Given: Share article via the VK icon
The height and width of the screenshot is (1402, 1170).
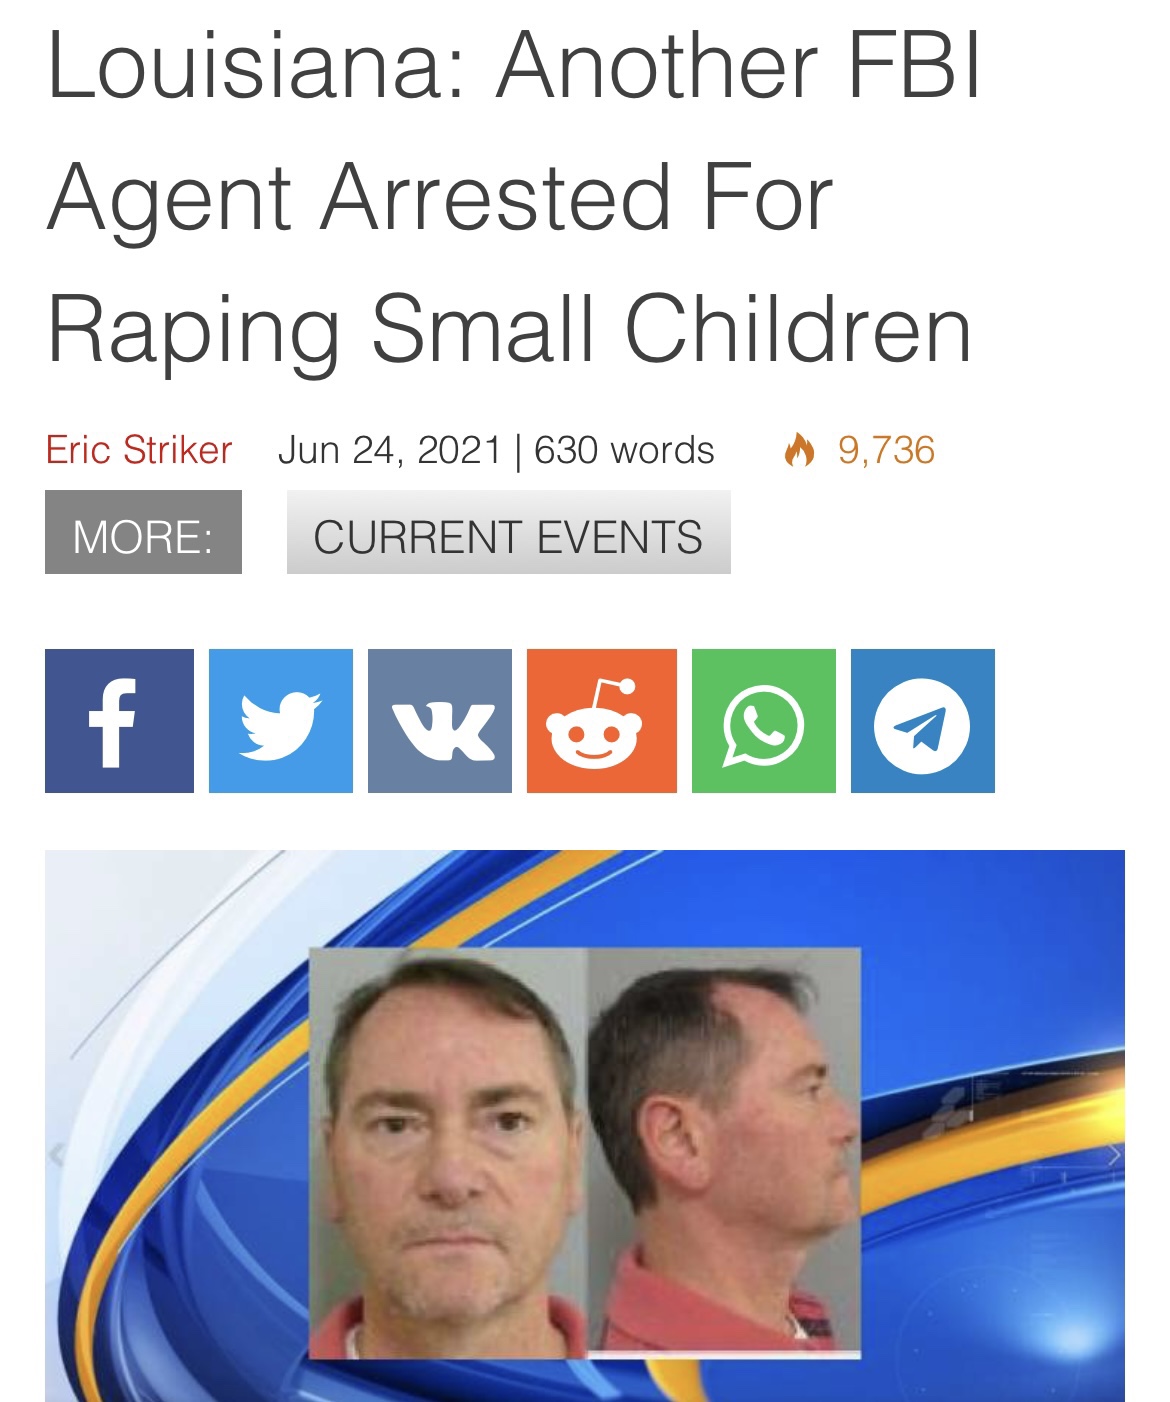Looking at the screenshot, I should coord(440,721).
